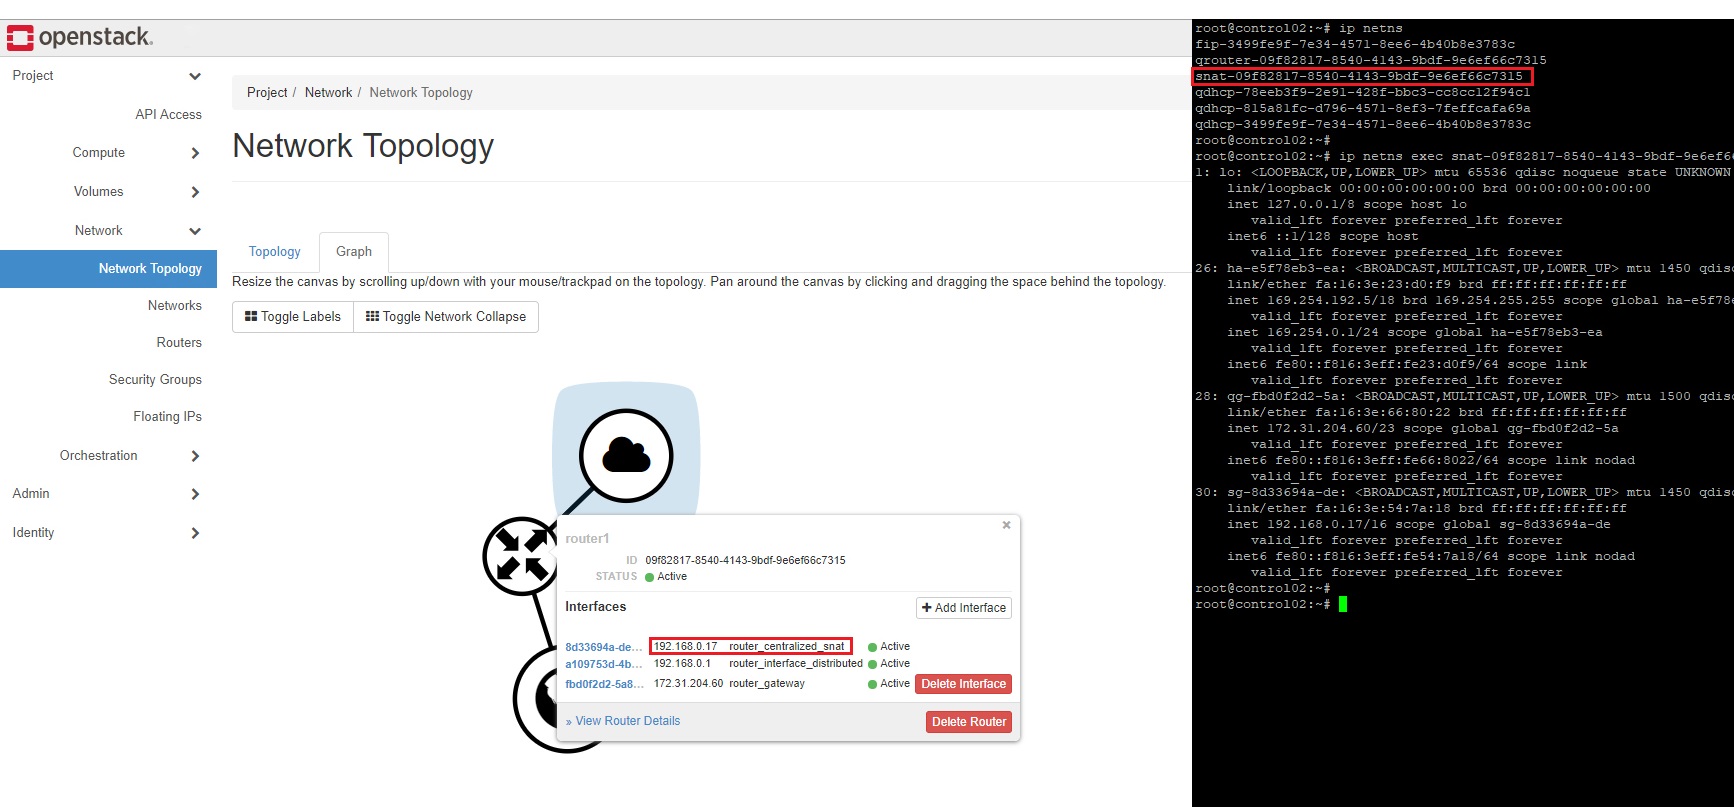Click the Project breadcrumb link
Screen dimensions: 1734x807
coord(267,93)
